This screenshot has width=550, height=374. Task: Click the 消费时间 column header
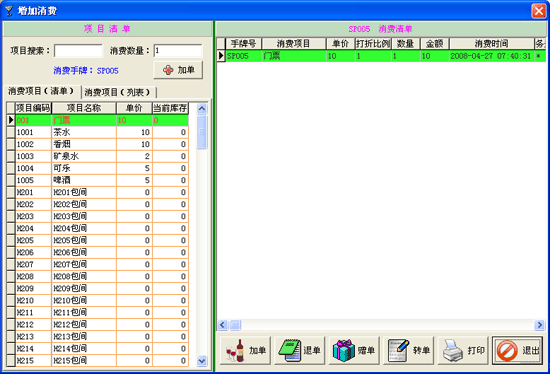click(x=491, y=44)
